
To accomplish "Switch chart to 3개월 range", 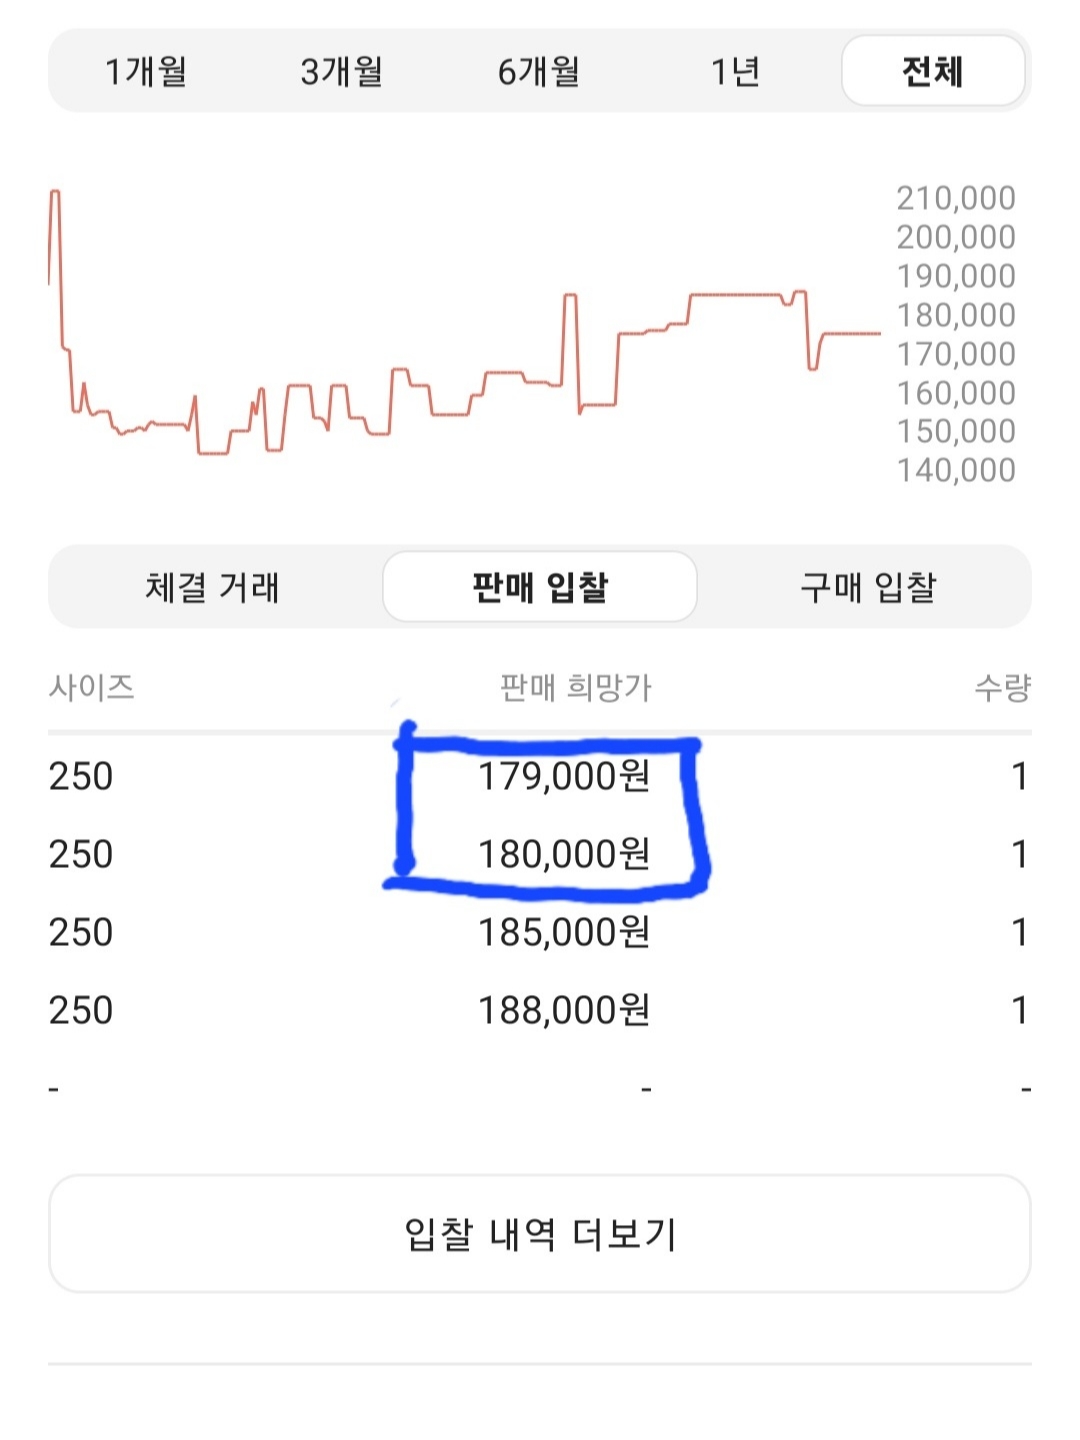I will [342, 71].
